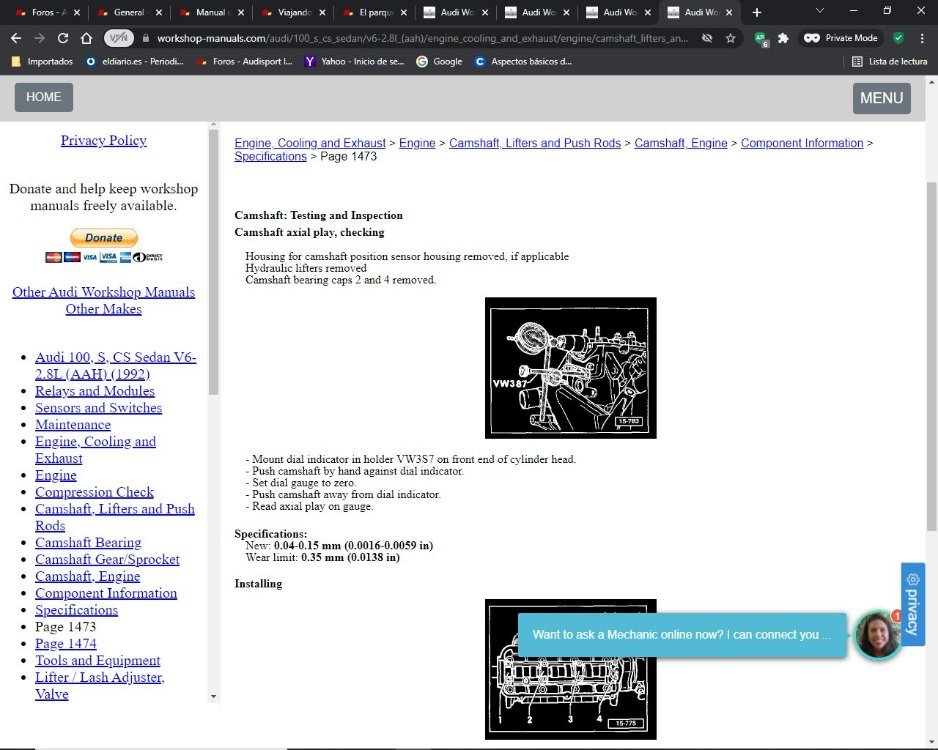Click the sidebar scrollbar thumb

214,262
